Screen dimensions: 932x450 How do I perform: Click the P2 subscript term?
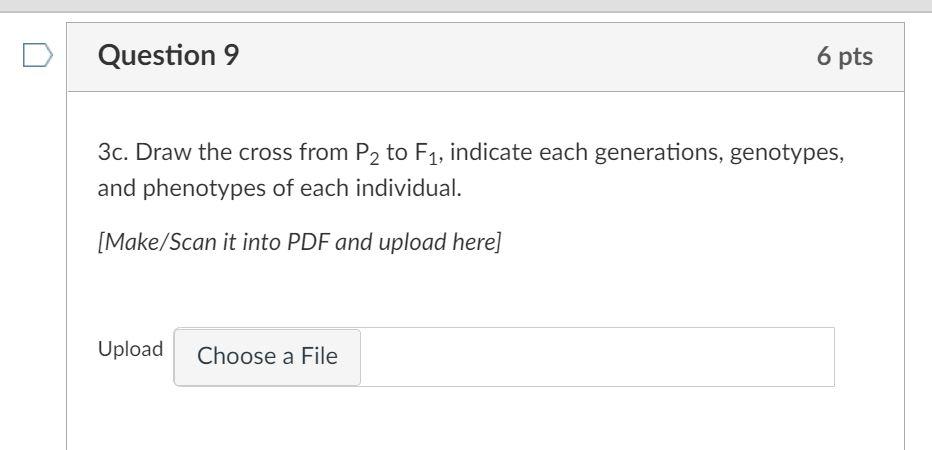pyautogui.click(x=363, y=154)
